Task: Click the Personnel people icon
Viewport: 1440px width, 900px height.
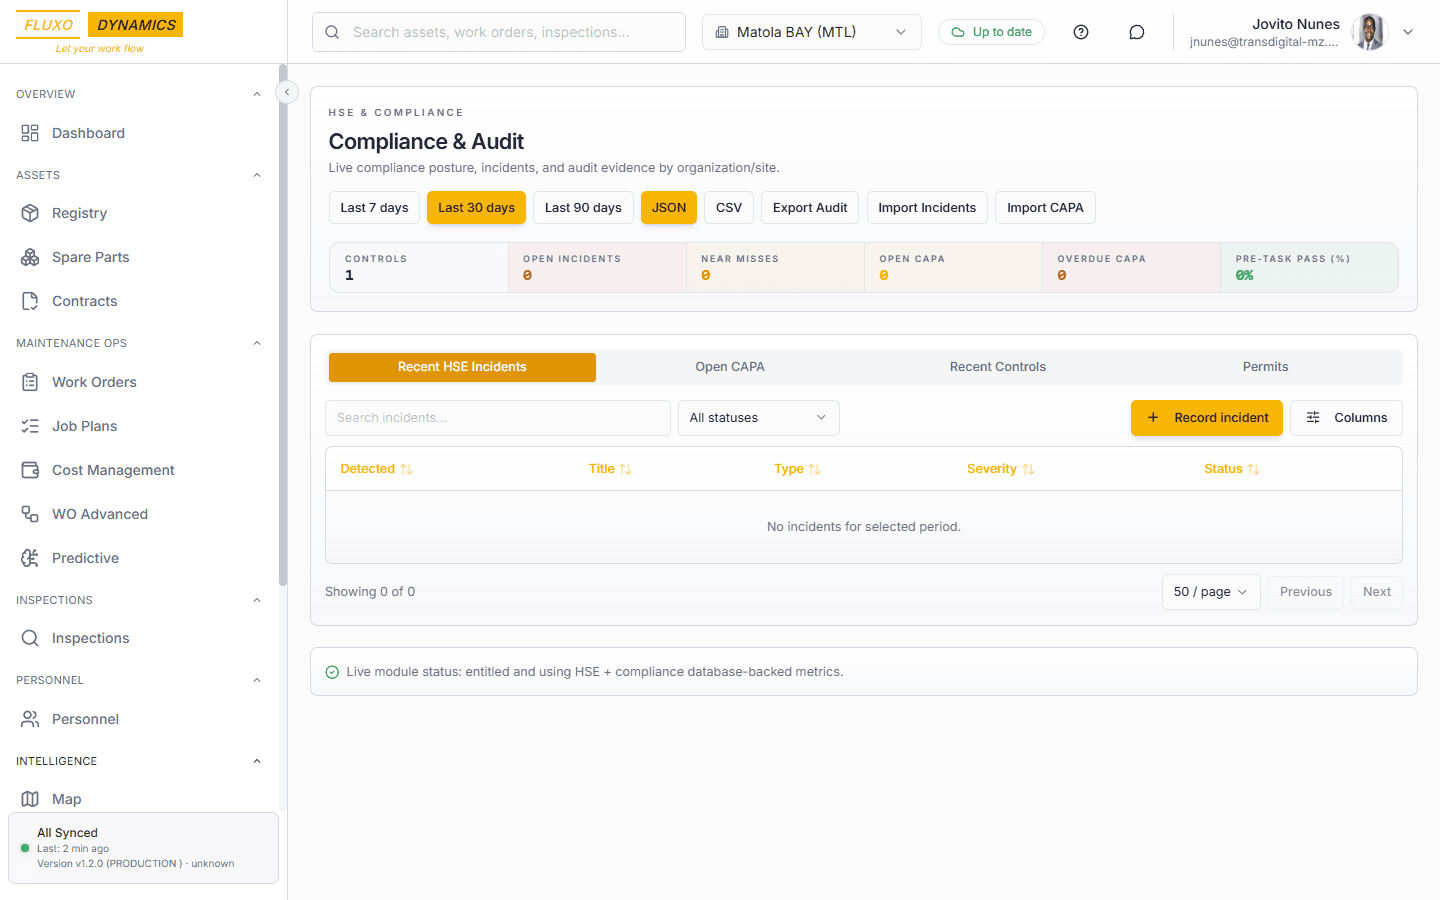Action: tap(30, 719)
